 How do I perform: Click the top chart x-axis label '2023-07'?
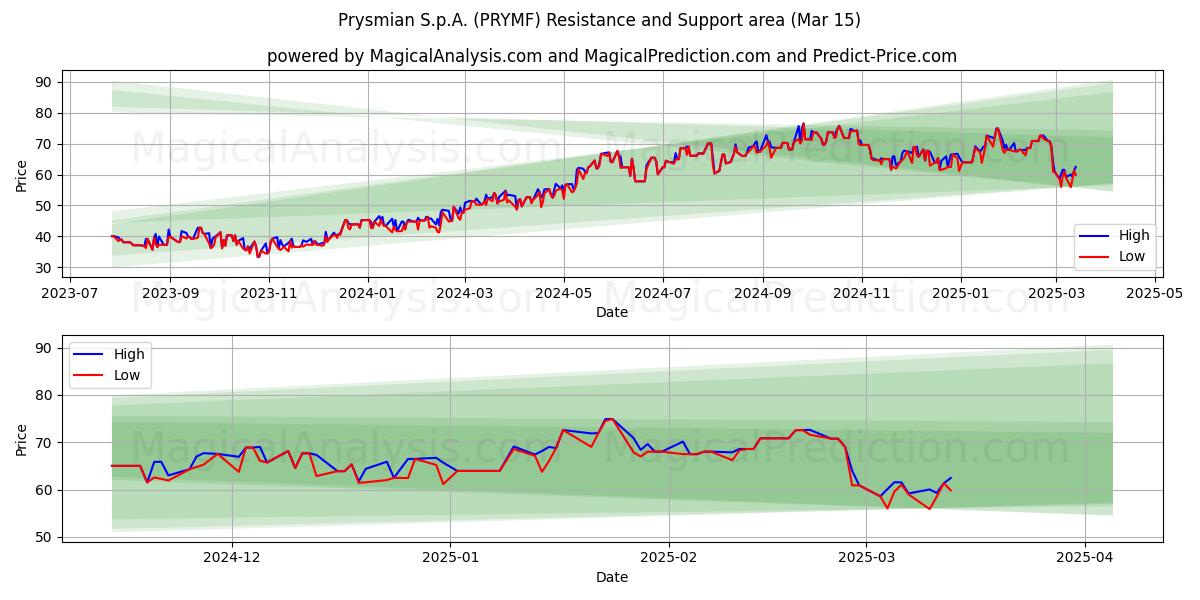tap(70, 294)
